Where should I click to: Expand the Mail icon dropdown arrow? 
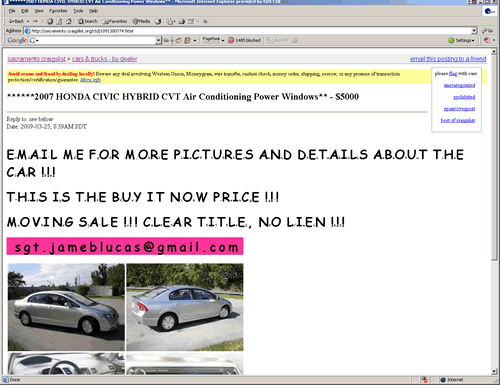coord(175,22)
